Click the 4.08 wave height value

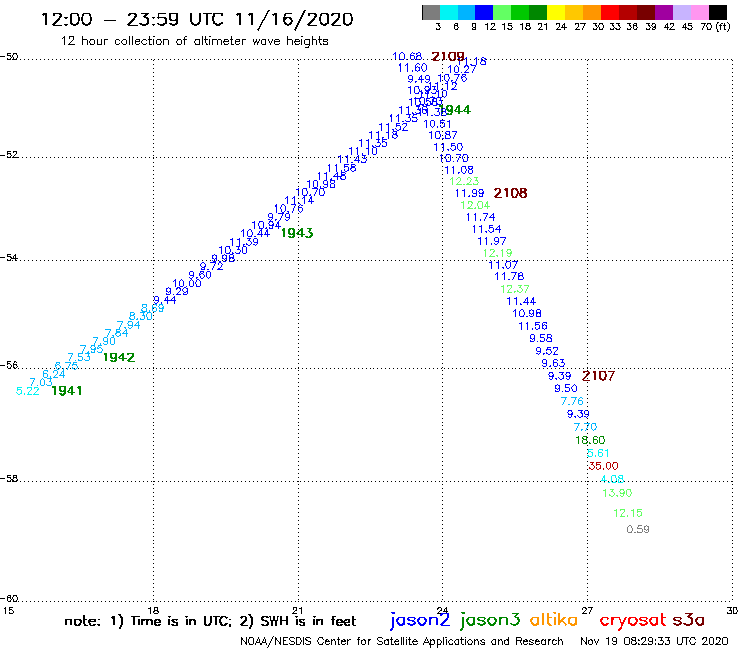point(612,479)
